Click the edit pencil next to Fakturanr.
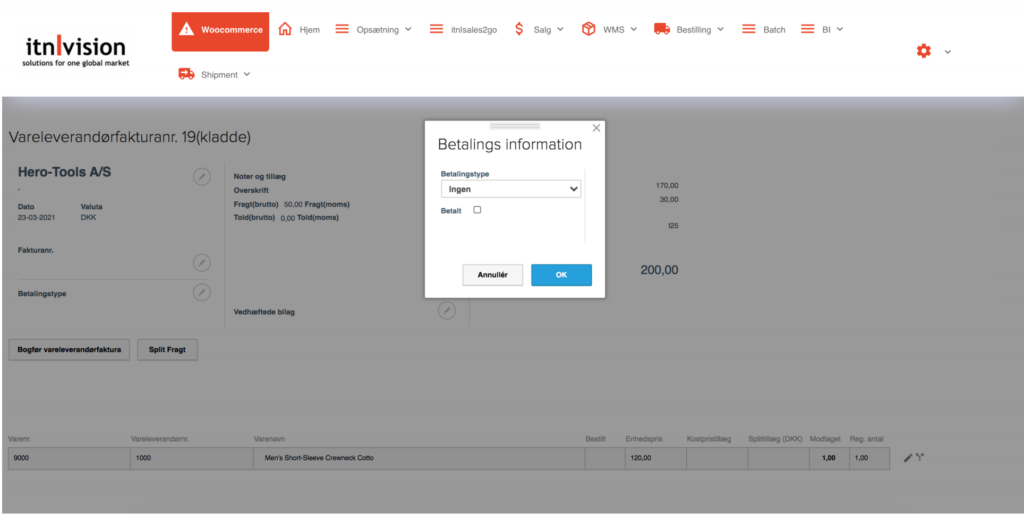 click(202, 262)
